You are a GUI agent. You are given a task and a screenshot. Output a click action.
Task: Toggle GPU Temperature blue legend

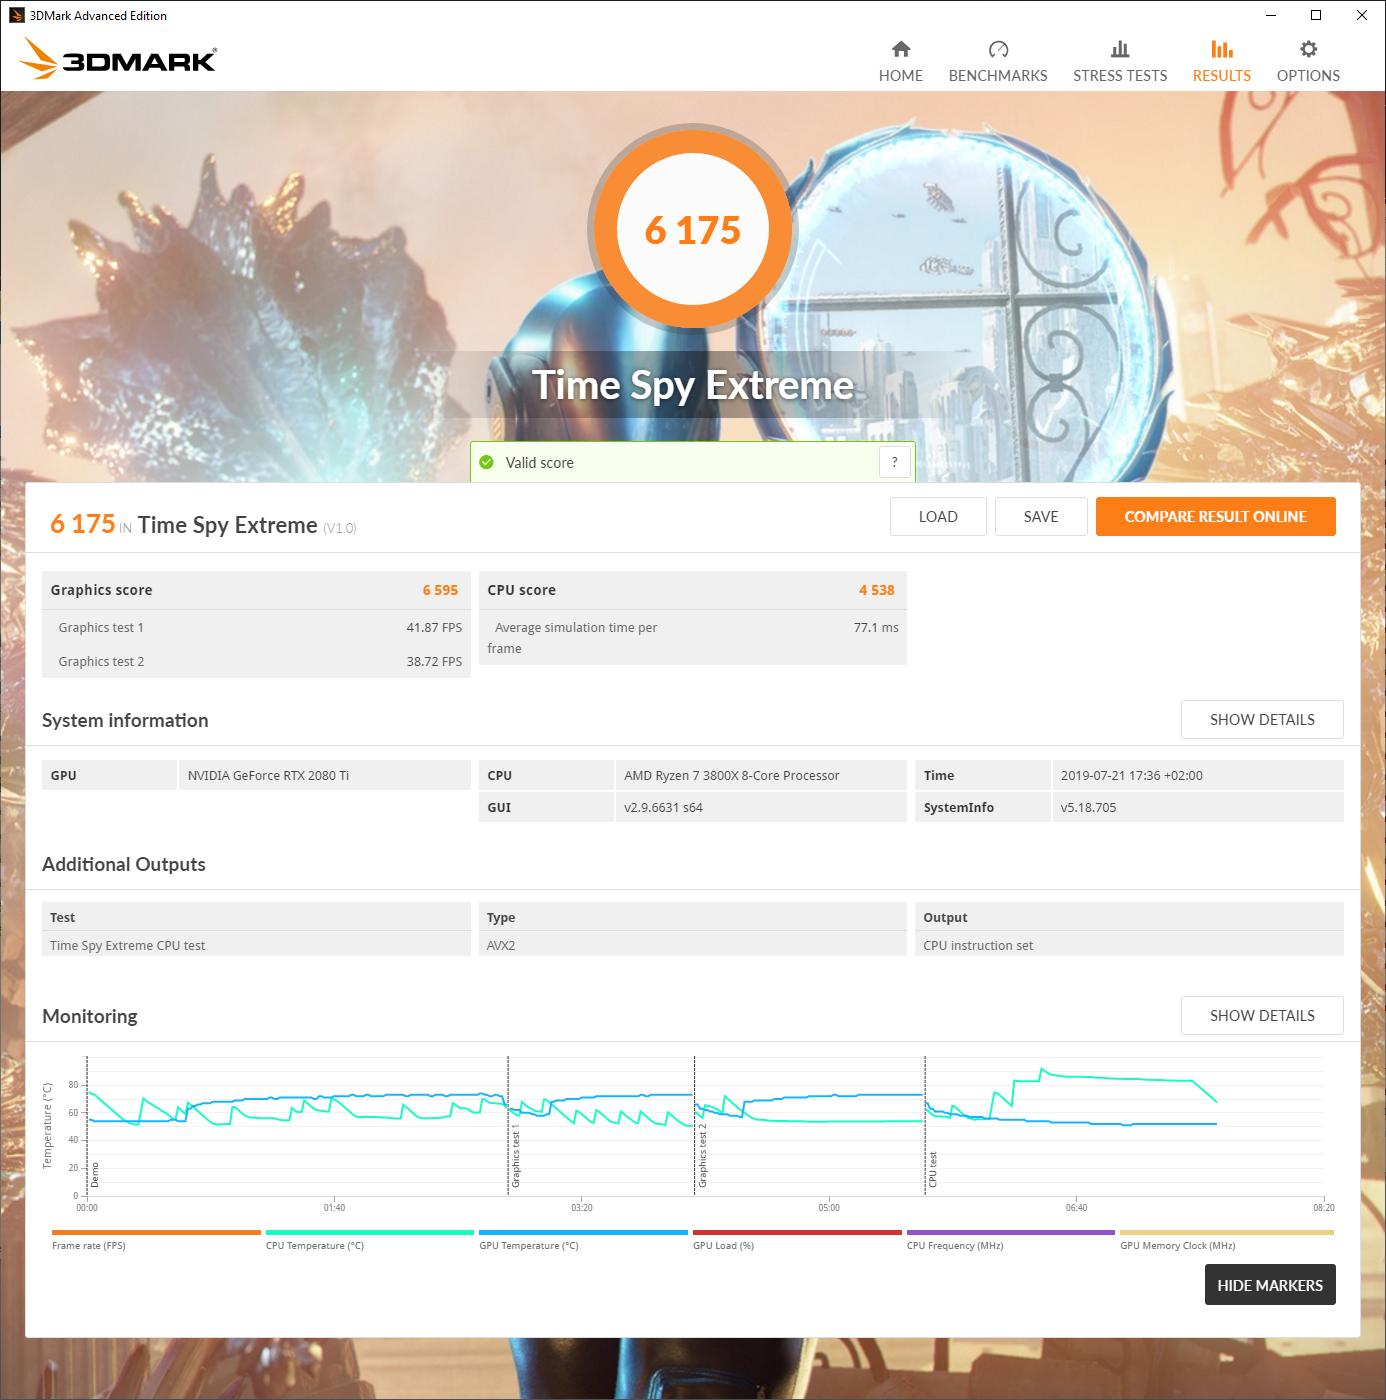click(583, 1240)
